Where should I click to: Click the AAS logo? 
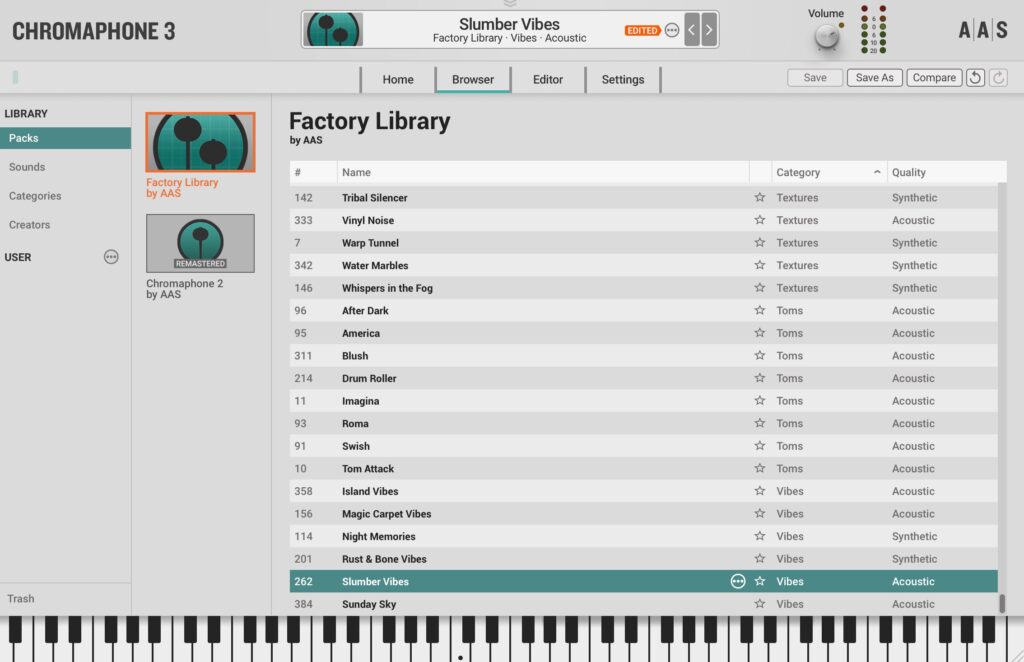tap(983, 30)
